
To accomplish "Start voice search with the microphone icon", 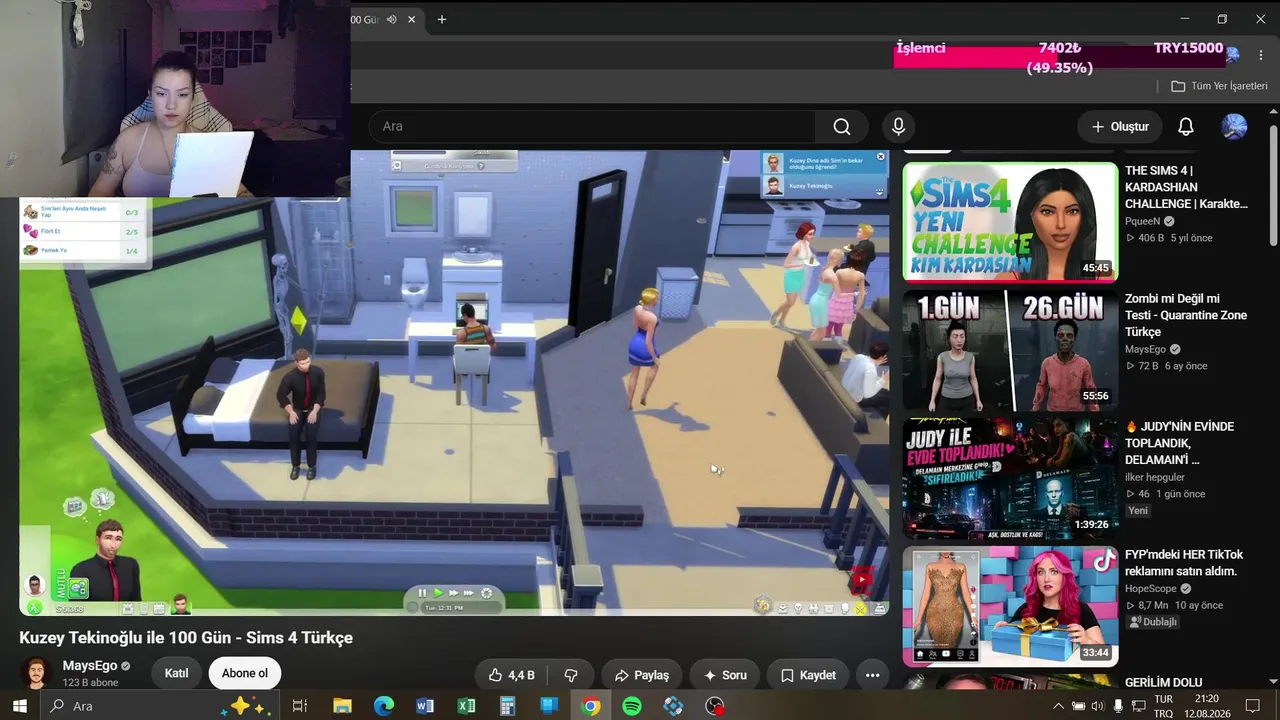I will pyautogui.click(x=898, y=127).
